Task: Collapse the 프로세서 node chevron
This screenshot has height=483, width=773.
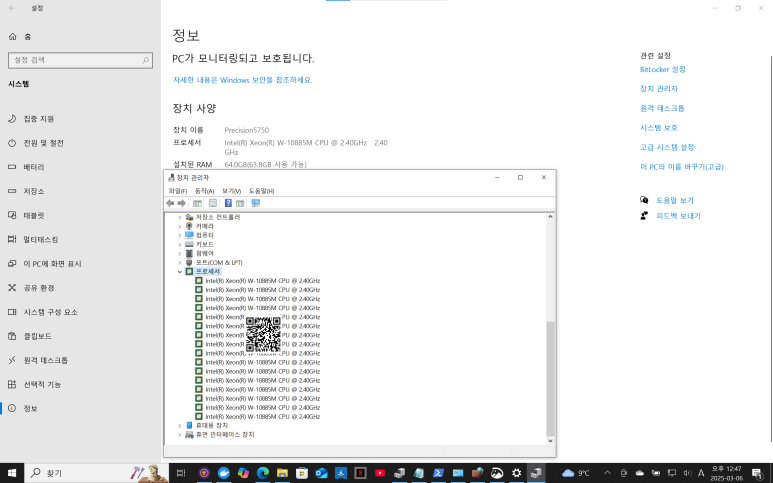Action: point(180,272)
